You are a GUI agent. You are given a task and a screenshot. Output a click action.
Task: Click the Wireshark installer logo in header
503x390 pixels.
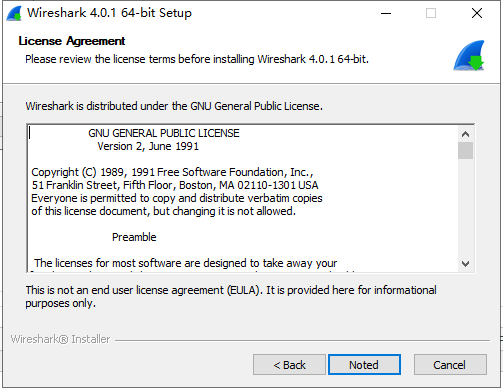(469, 55)
